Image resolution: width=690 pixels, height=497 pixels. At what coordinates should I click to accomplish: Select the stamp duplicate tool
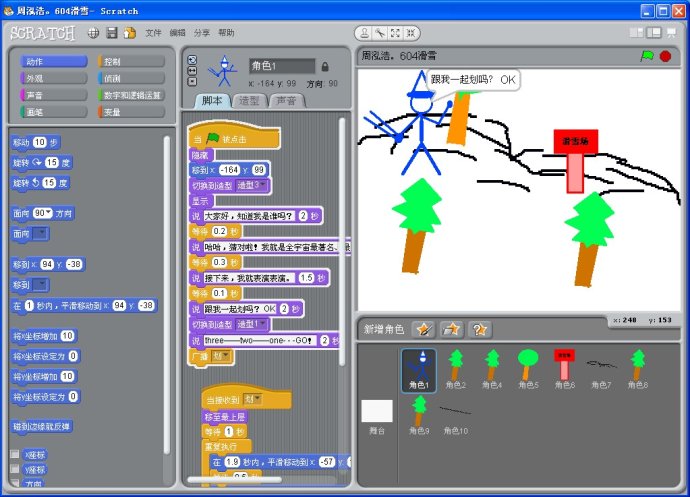click(365, 32)
